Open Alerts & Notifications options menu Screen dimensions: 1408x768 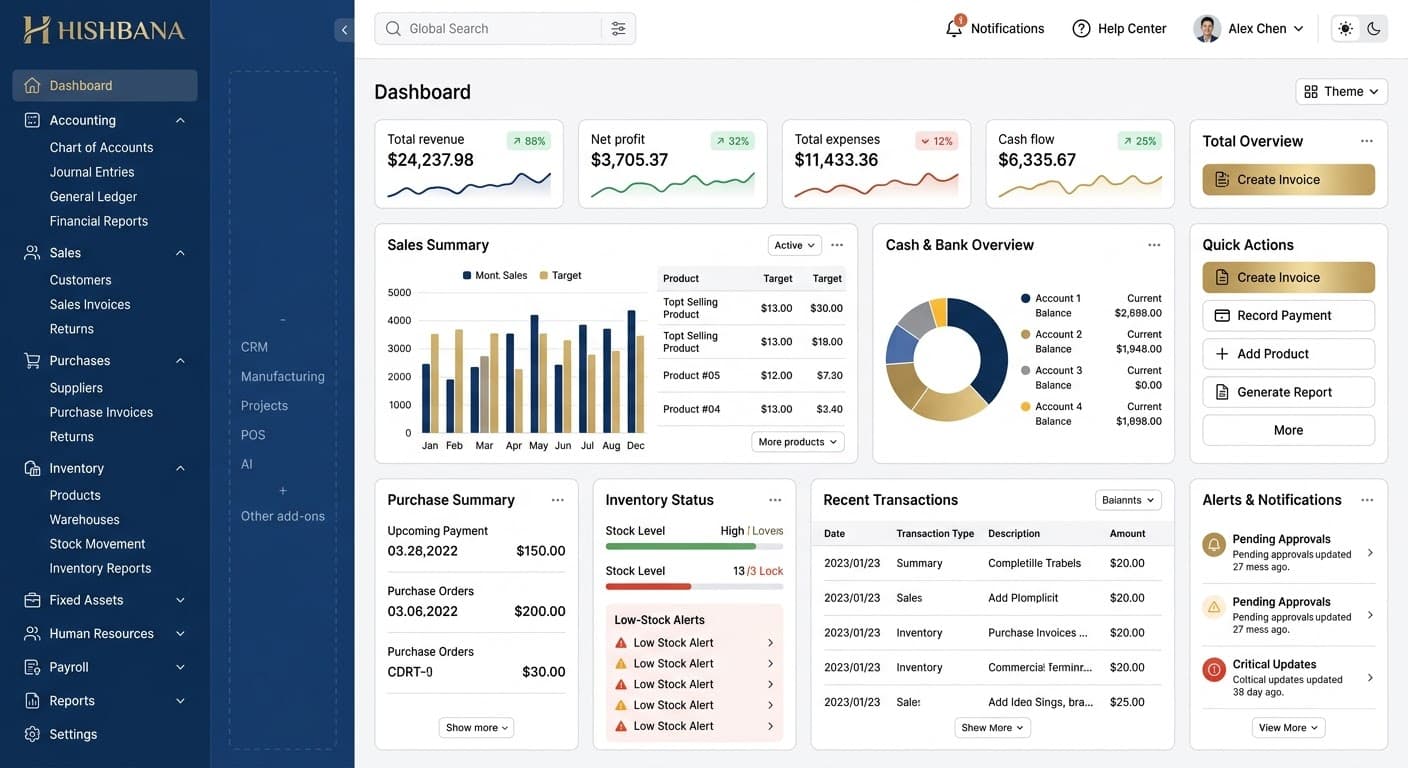tap(1366, 500)
